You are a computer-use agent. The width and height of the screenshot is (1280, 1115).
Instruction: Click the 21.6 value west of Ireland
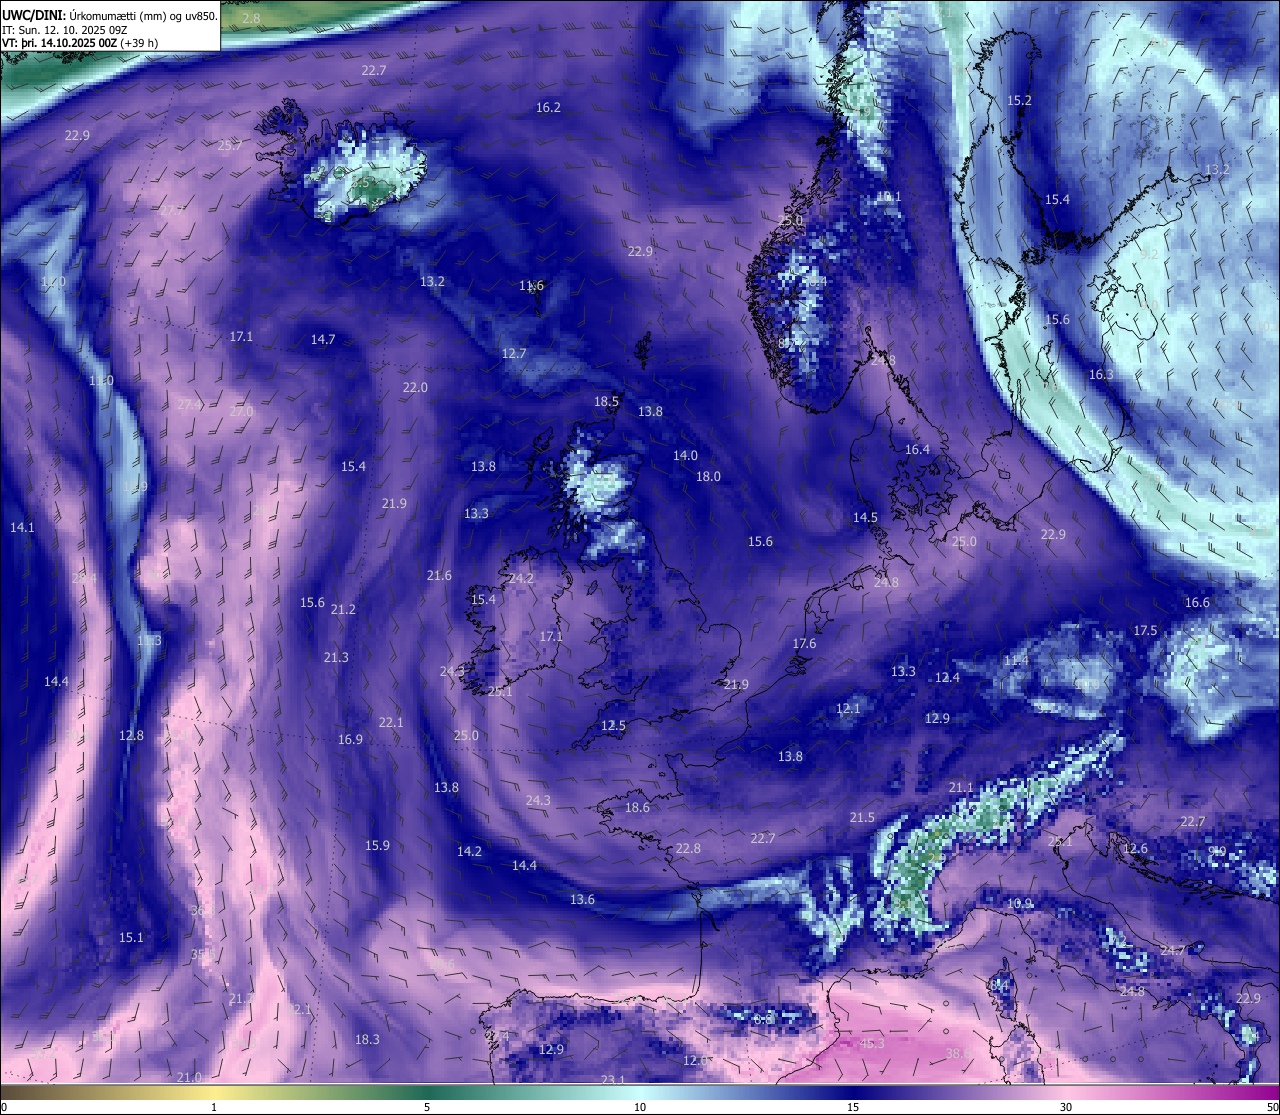point(439,576)
